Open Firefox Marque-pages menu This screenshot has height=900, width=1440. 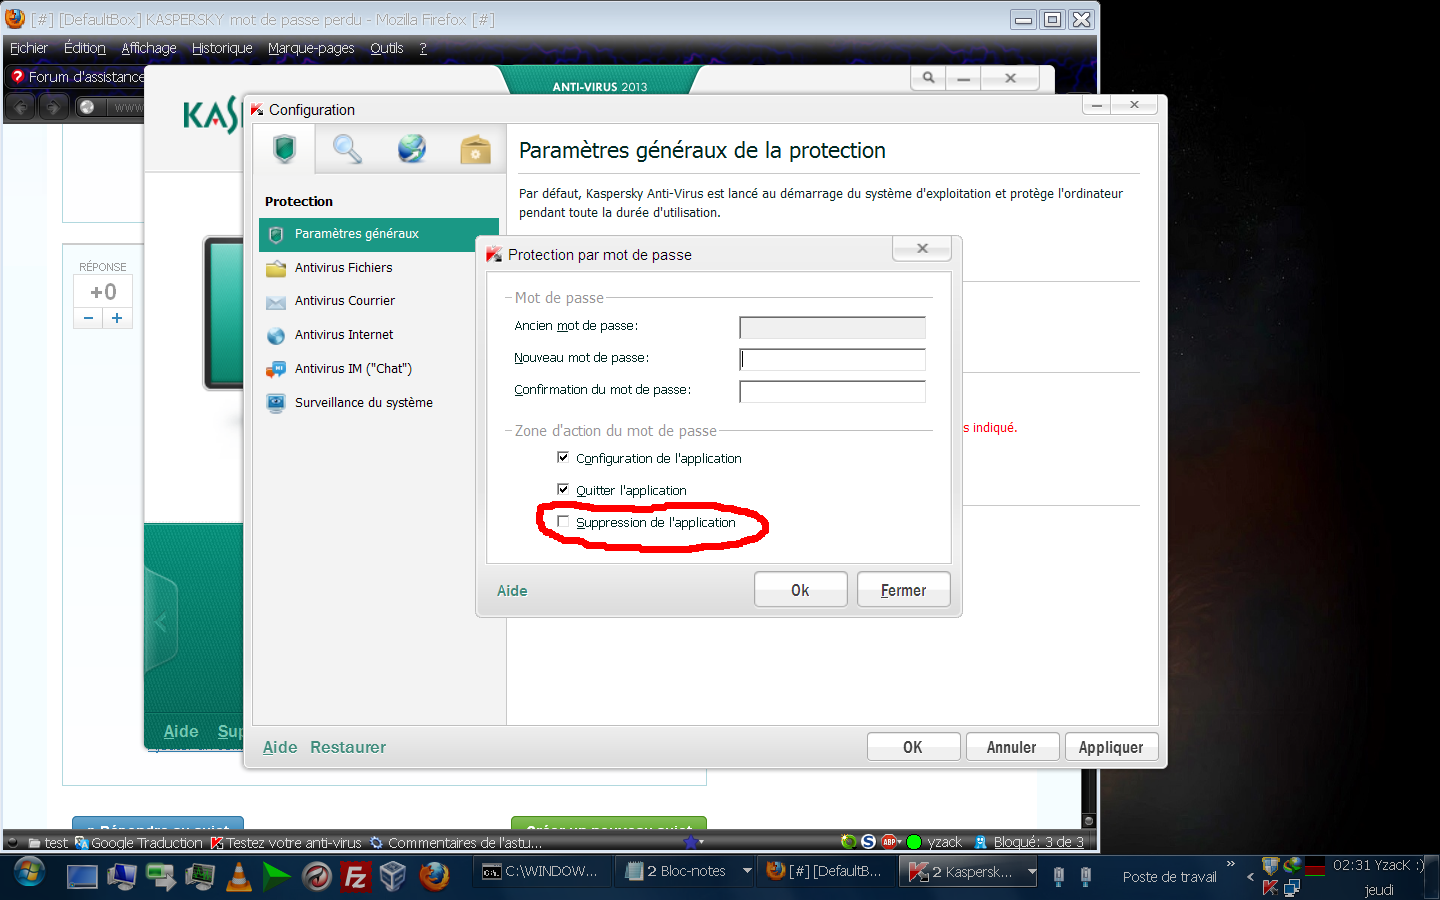(x=311, y=48)
